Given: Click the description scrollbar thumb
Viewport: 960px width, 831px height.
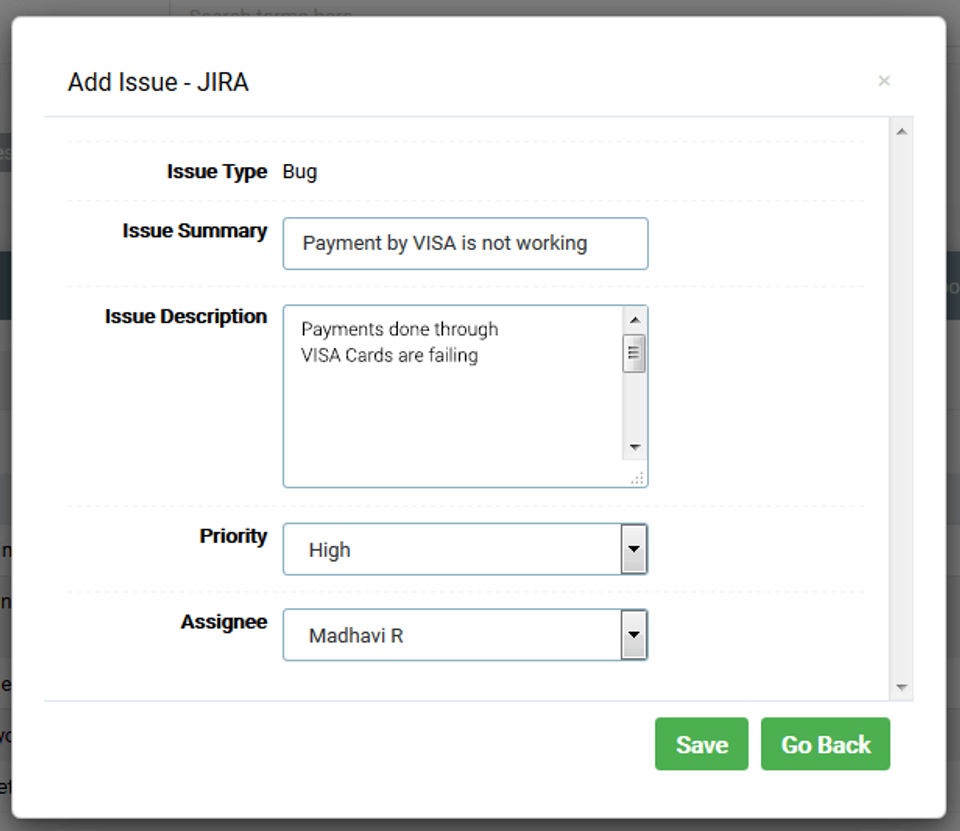Looking at the screenshot, I should click(x=634, y=353).
